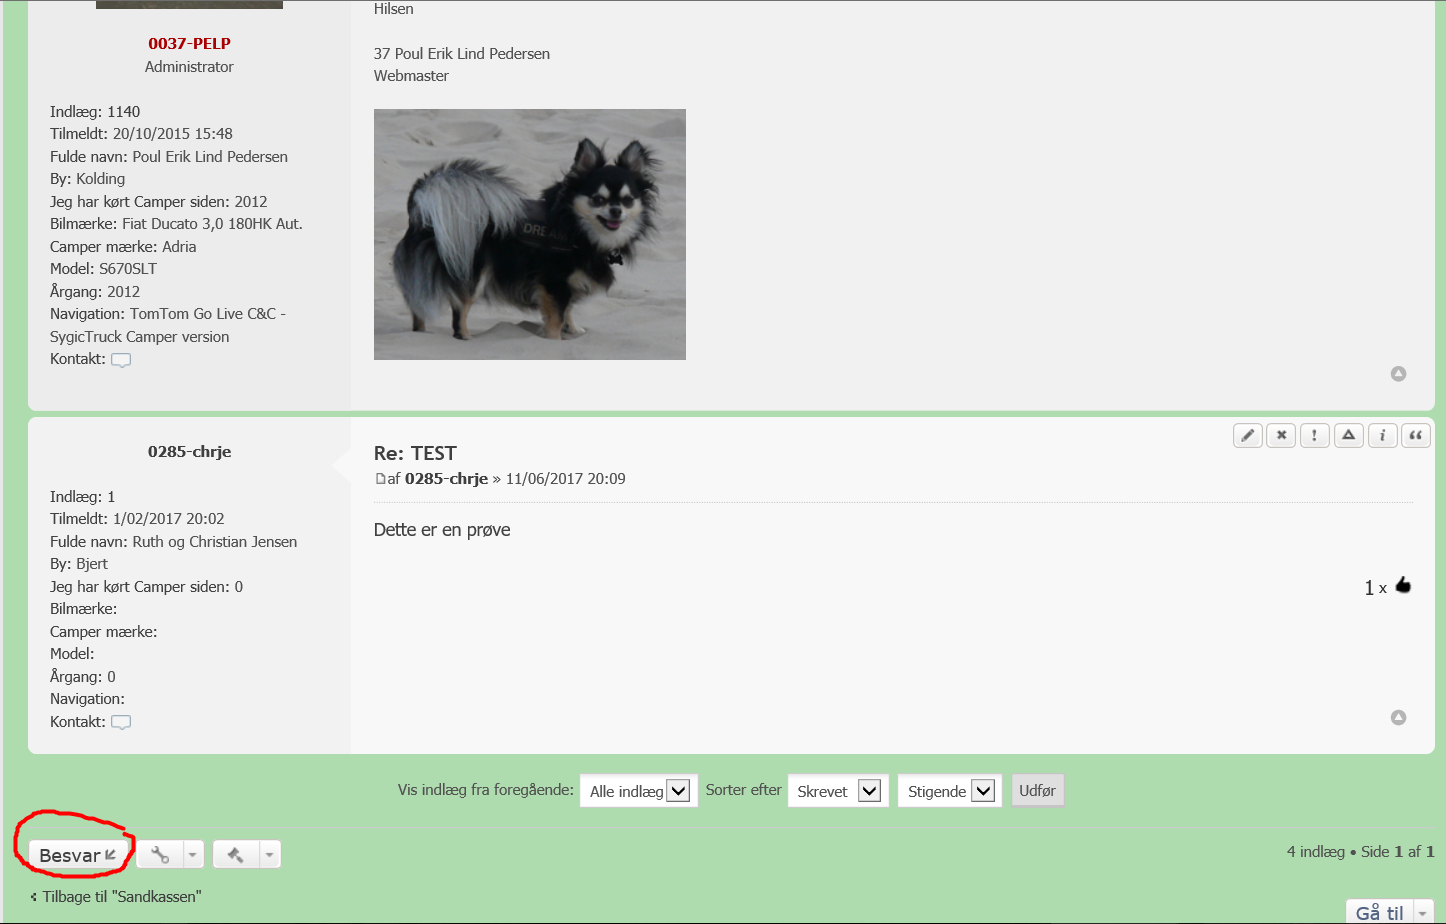The width and height of the screenshot is (1446, 924).
Task: Click top arrow in 0037-PELP's post
Action: pos(1398,374)
